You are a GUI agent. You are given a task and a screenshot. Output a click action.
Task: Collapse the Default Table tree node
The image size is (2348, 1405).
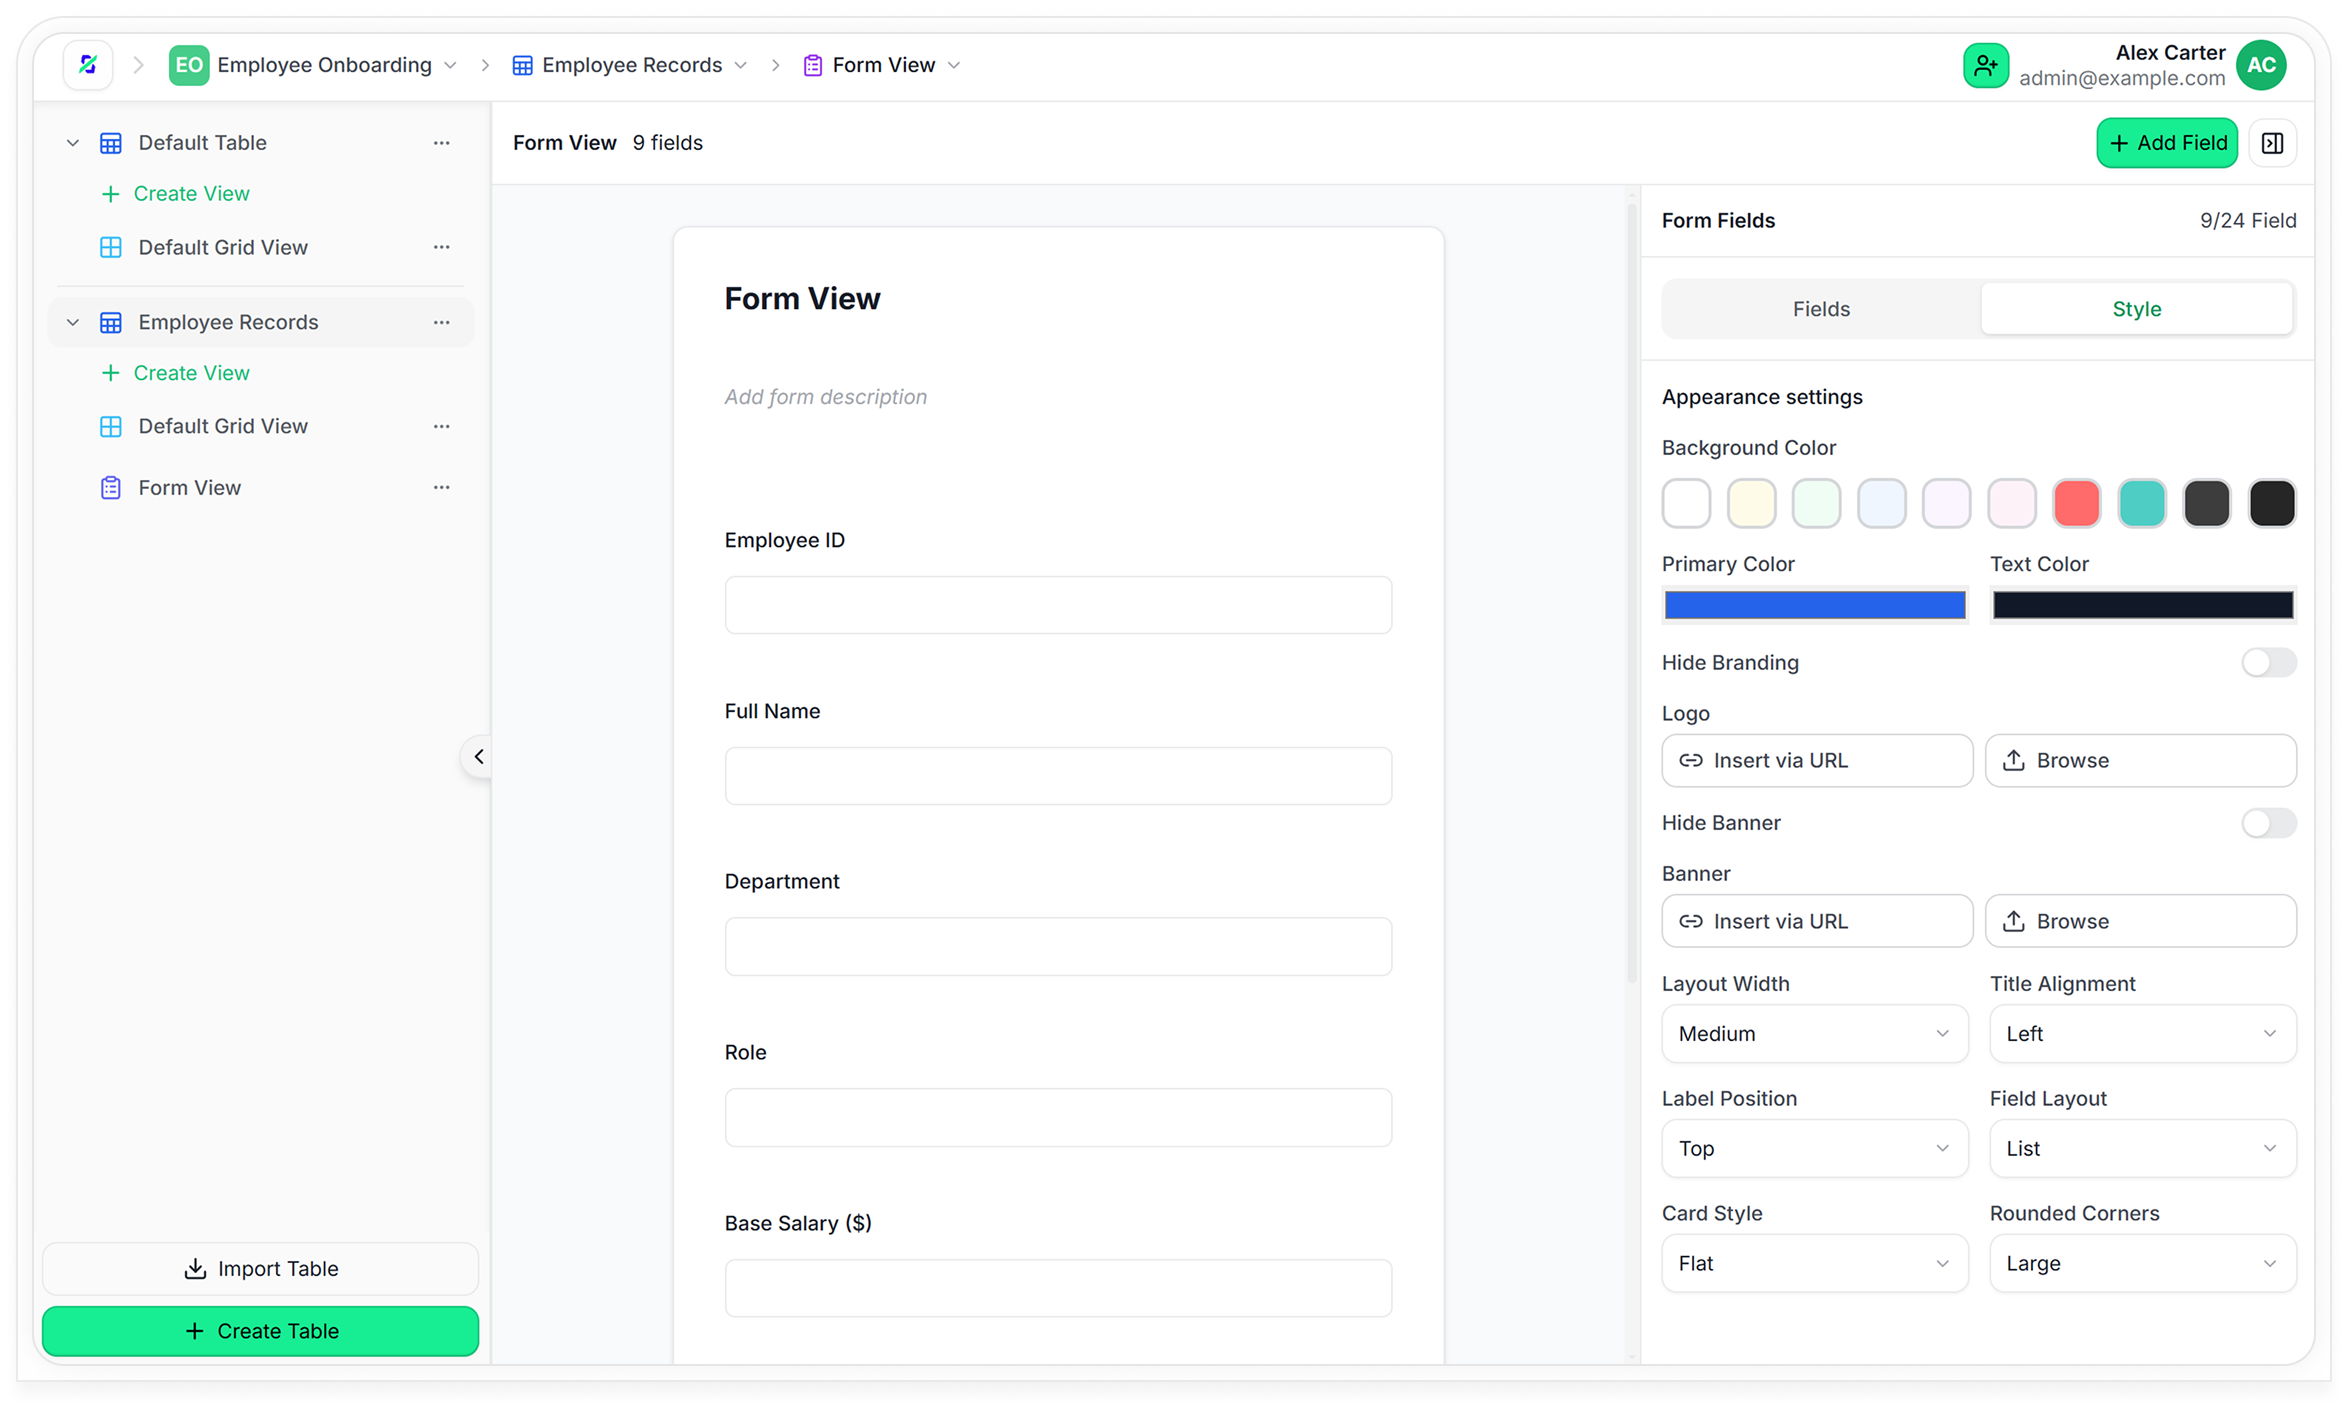pyautogui.click(x=73, y=143)
